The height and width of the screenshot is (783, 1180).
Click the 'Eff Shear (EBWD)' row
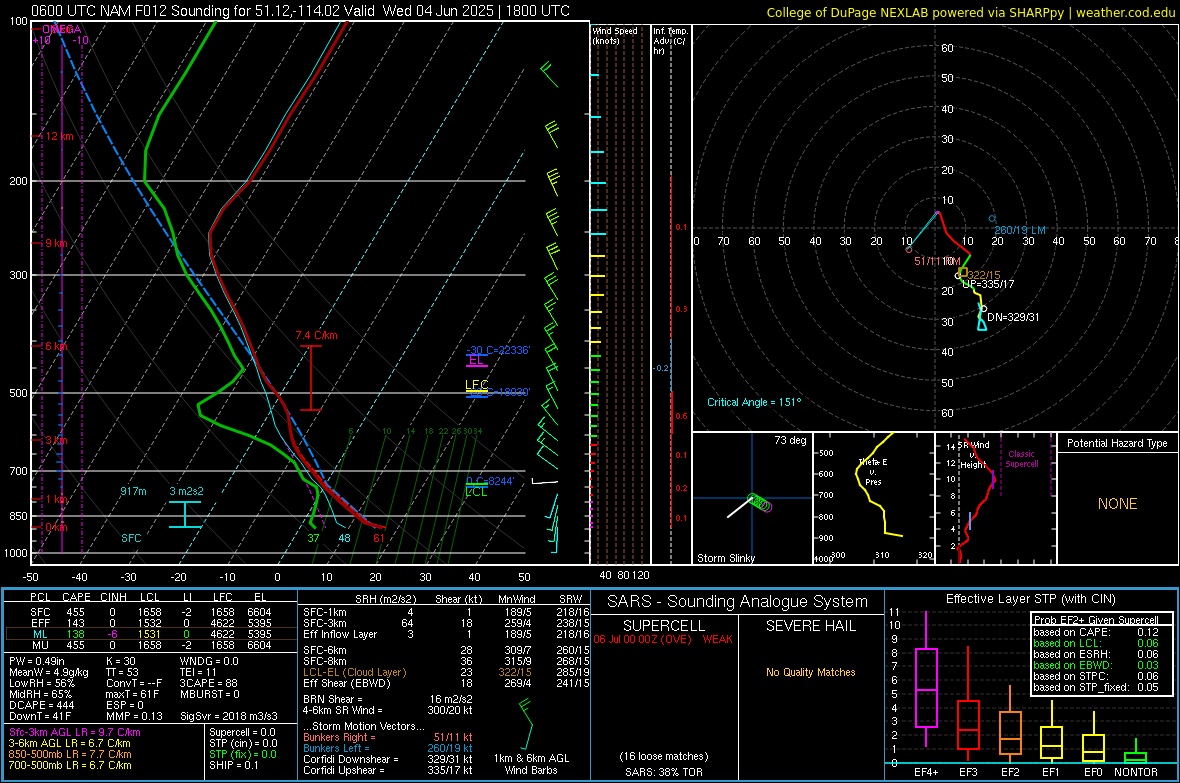[x=445, y=683]
